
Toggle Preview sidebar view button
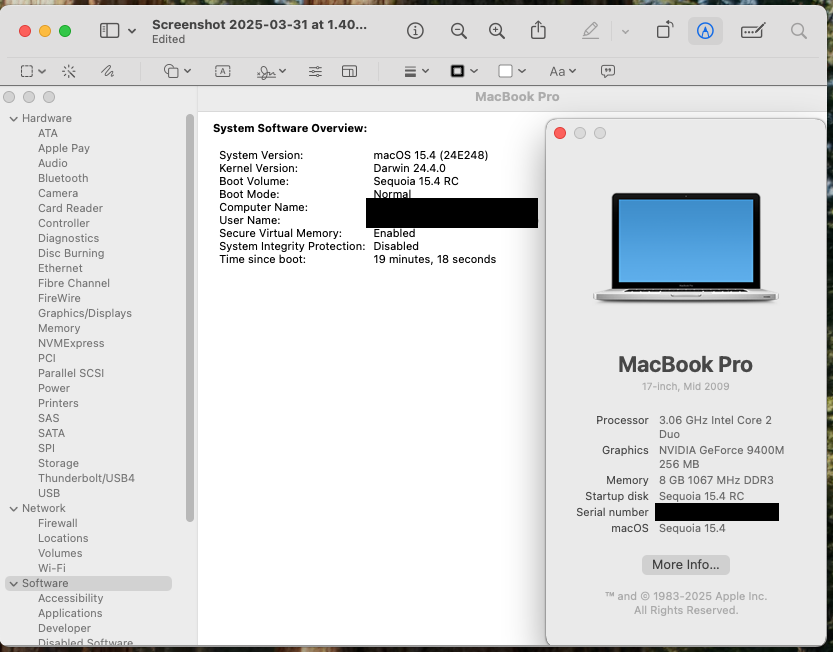tap(109, 31)
